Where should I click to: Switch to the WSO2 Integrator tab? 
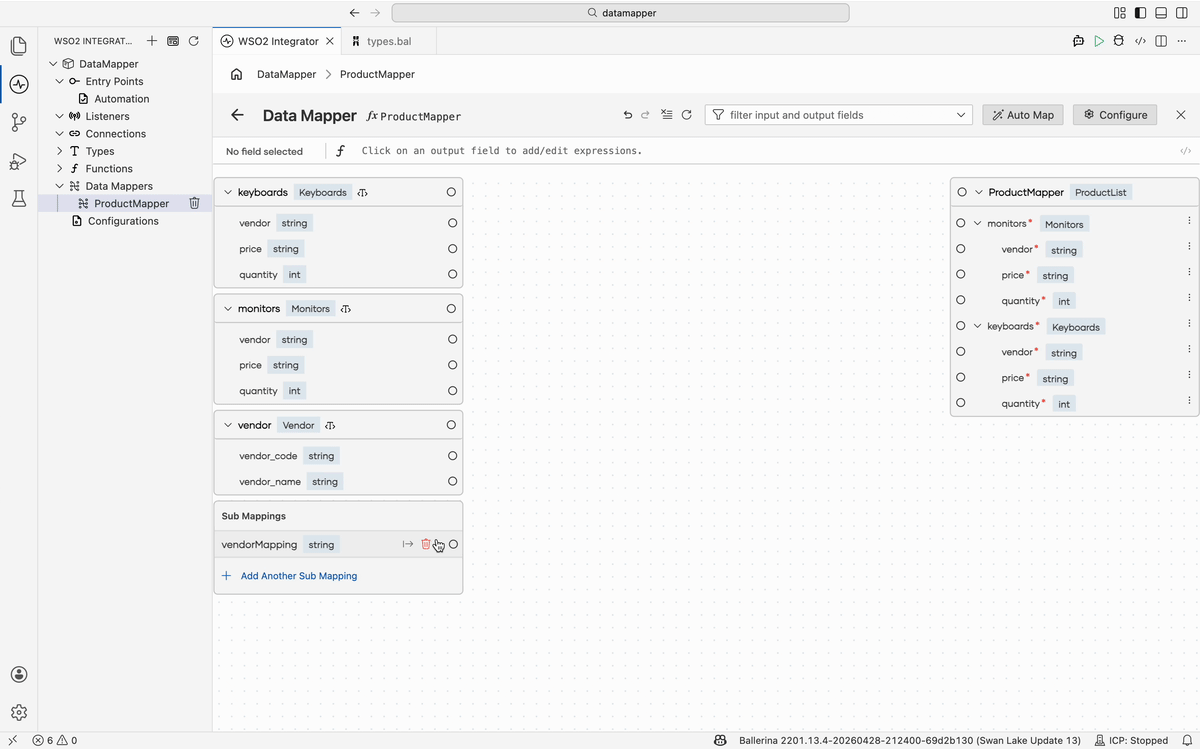[277, 41]
